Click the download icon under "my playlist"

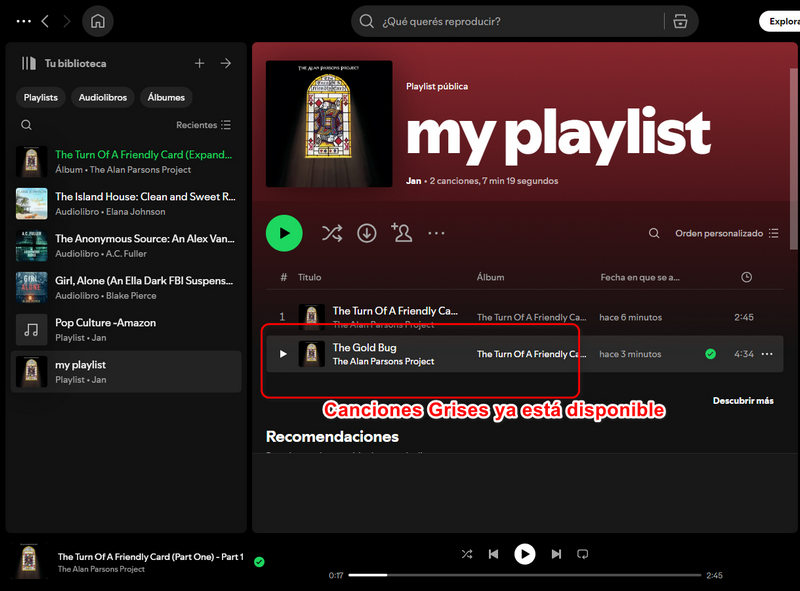pos(367,232)
